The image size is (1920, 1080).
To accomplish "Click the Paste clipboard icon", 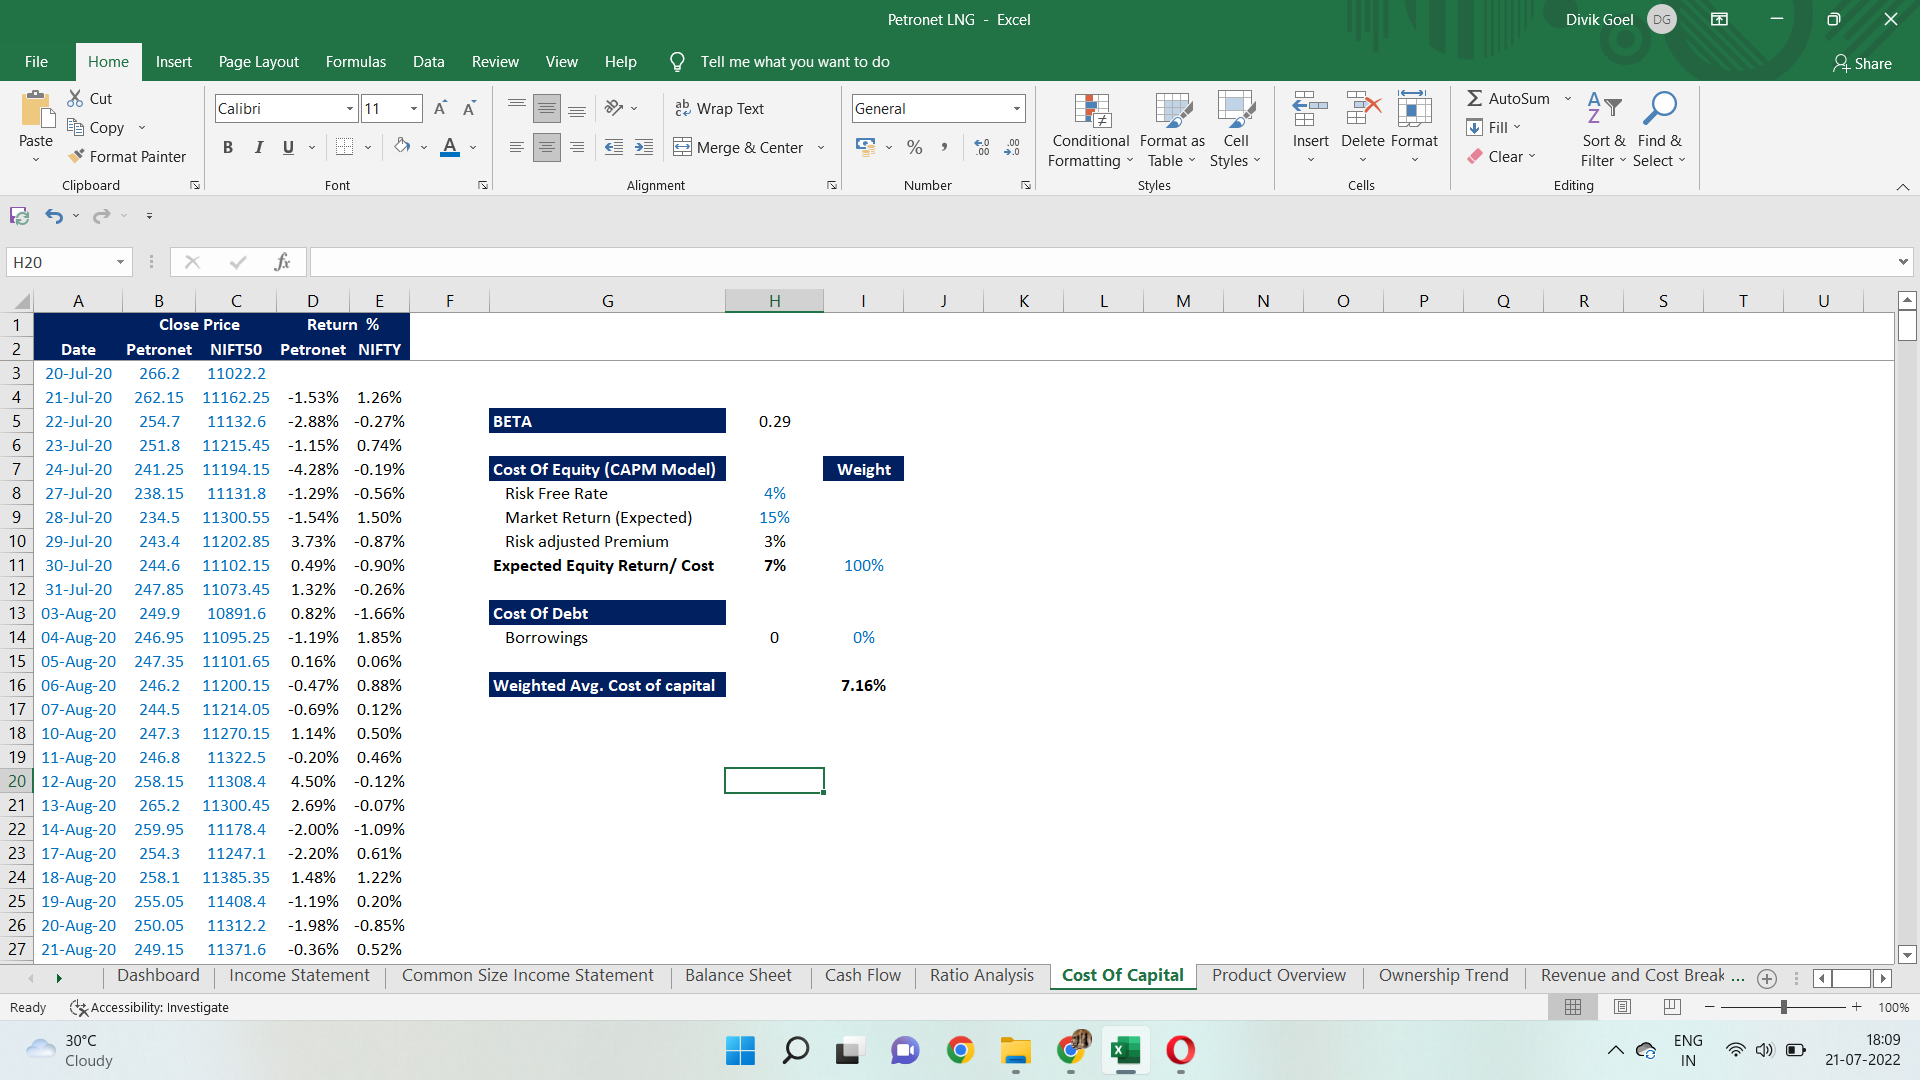I will pyautogui.click(x=36, y=110).
